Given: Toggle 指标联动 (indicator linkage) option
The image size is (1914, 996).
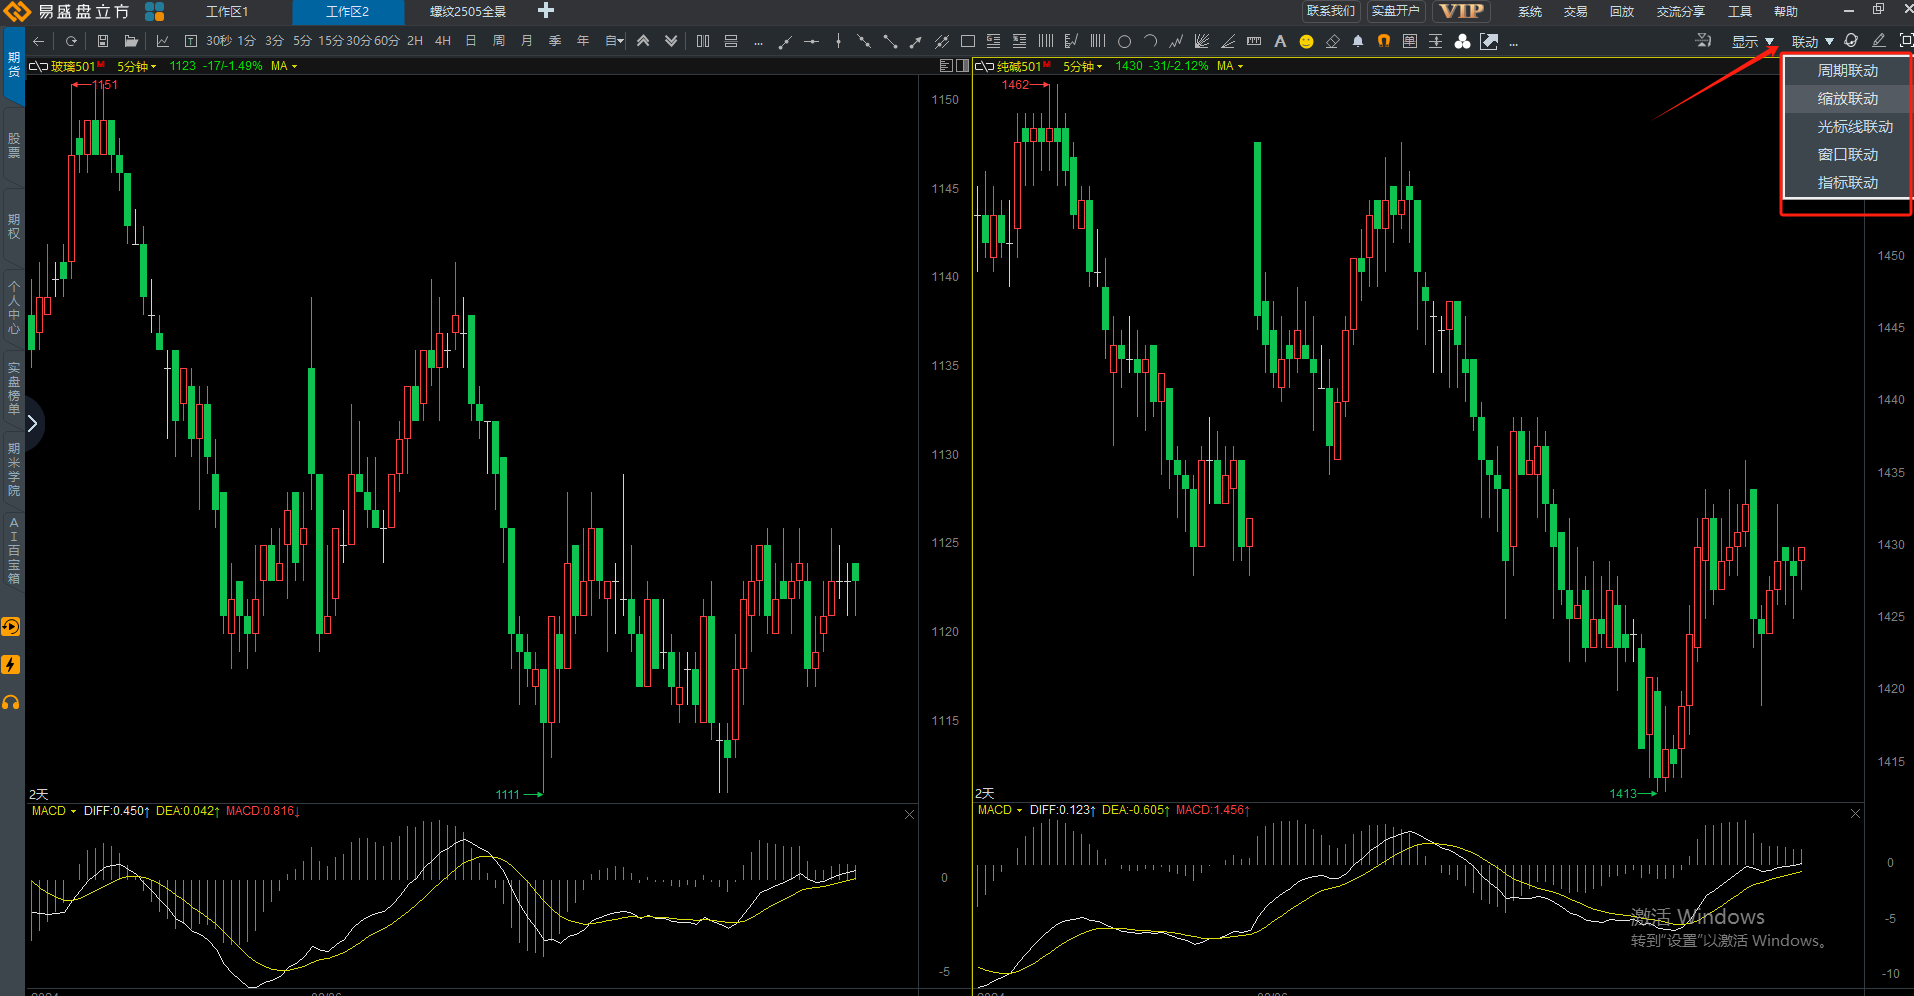Looking at the screenshot, I should tap(1847, 183).
